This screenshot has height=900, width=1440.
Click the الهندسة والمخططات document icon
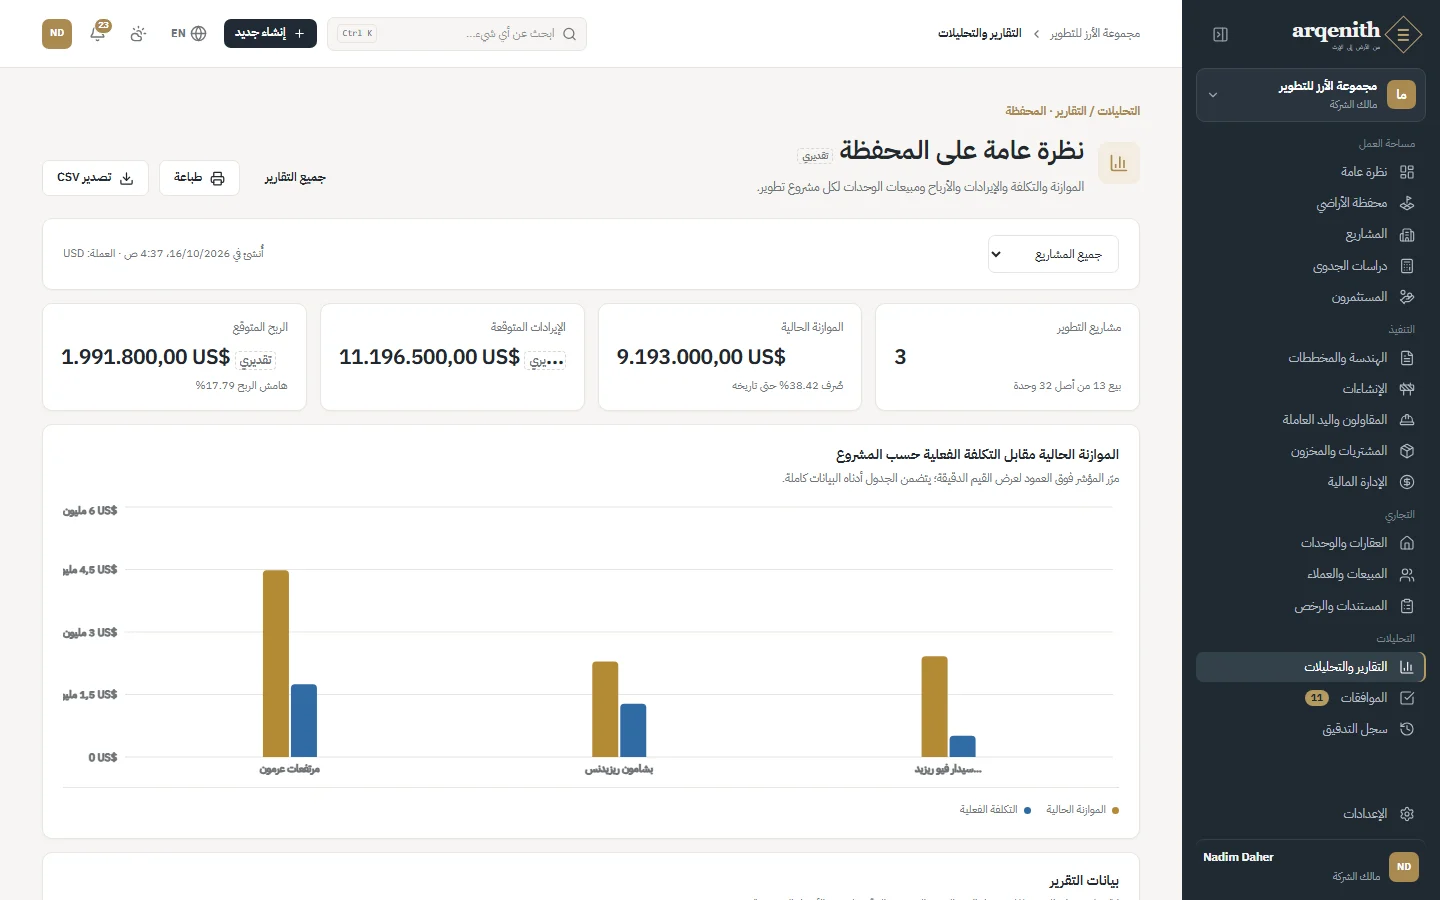click(x=1407, y=358)
